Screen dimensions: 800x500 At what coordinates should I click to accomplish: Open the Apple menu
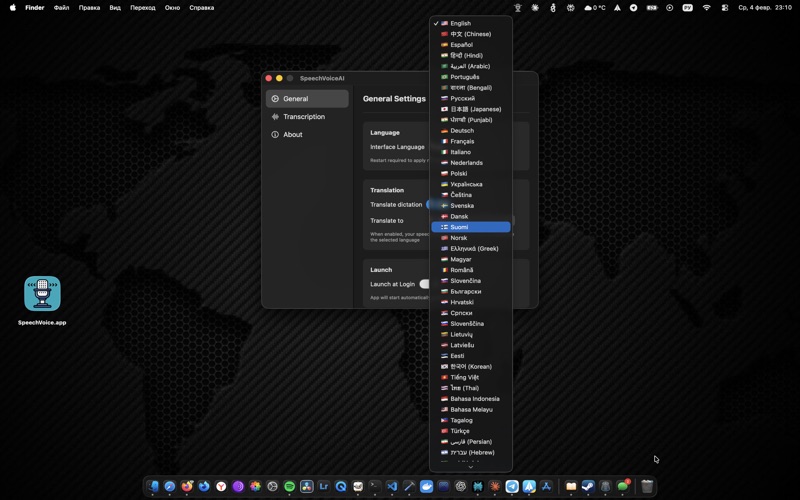[13, 8]
